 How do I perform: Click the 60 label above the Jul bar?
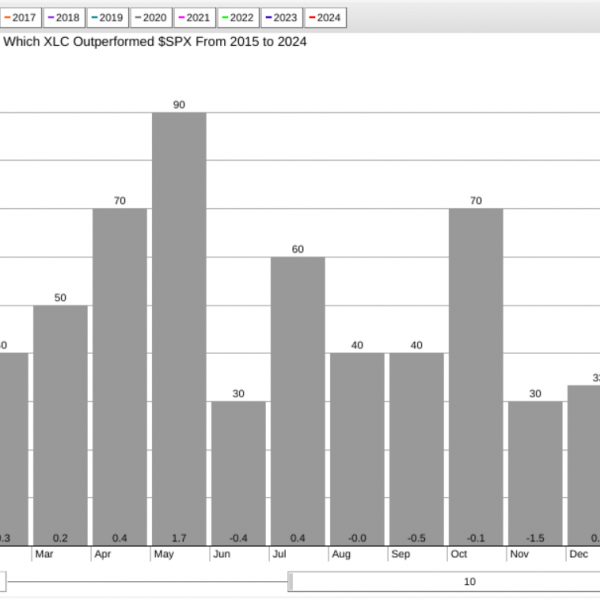[x=298, y=249]
